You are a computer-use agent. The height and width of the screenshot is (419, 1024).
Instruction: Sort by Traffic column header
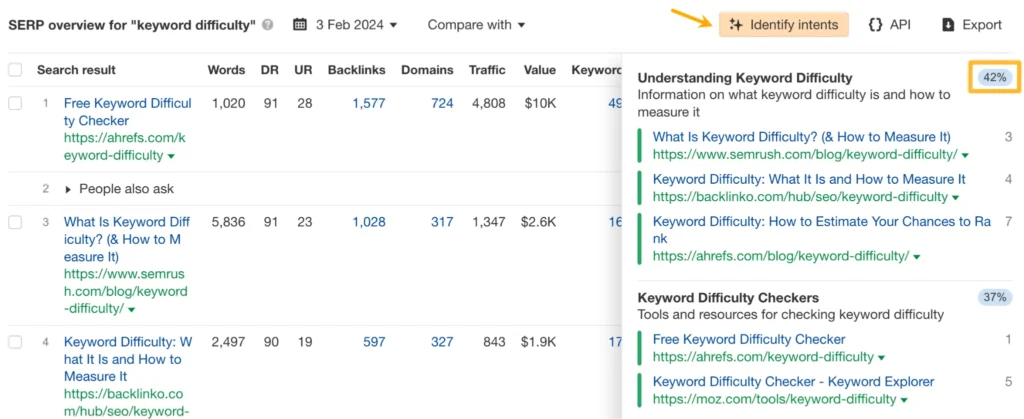[487, 70]
